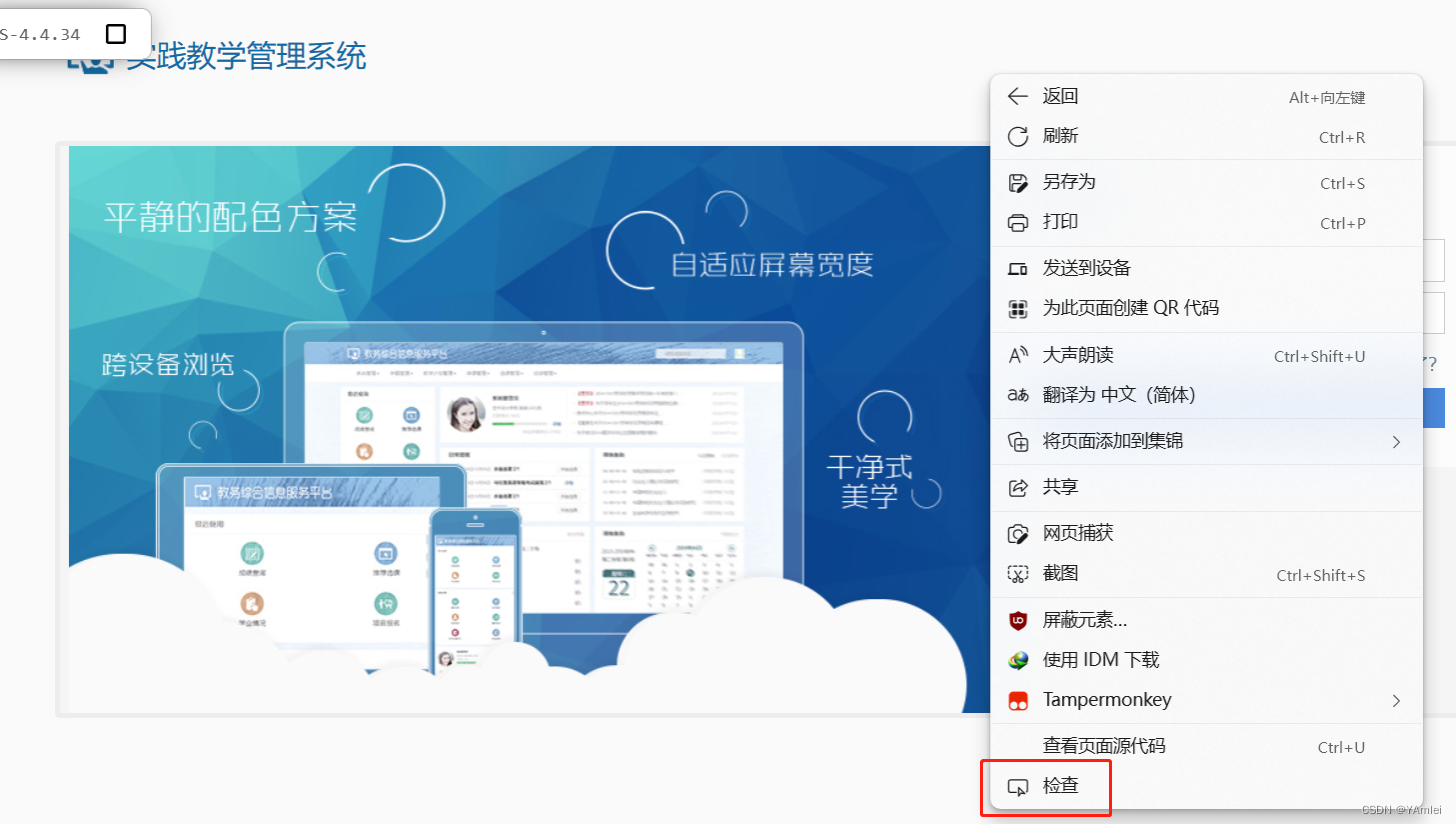
Task: Choose 使用 IDM 下载 entry
Action: [x=1206, y=660]
